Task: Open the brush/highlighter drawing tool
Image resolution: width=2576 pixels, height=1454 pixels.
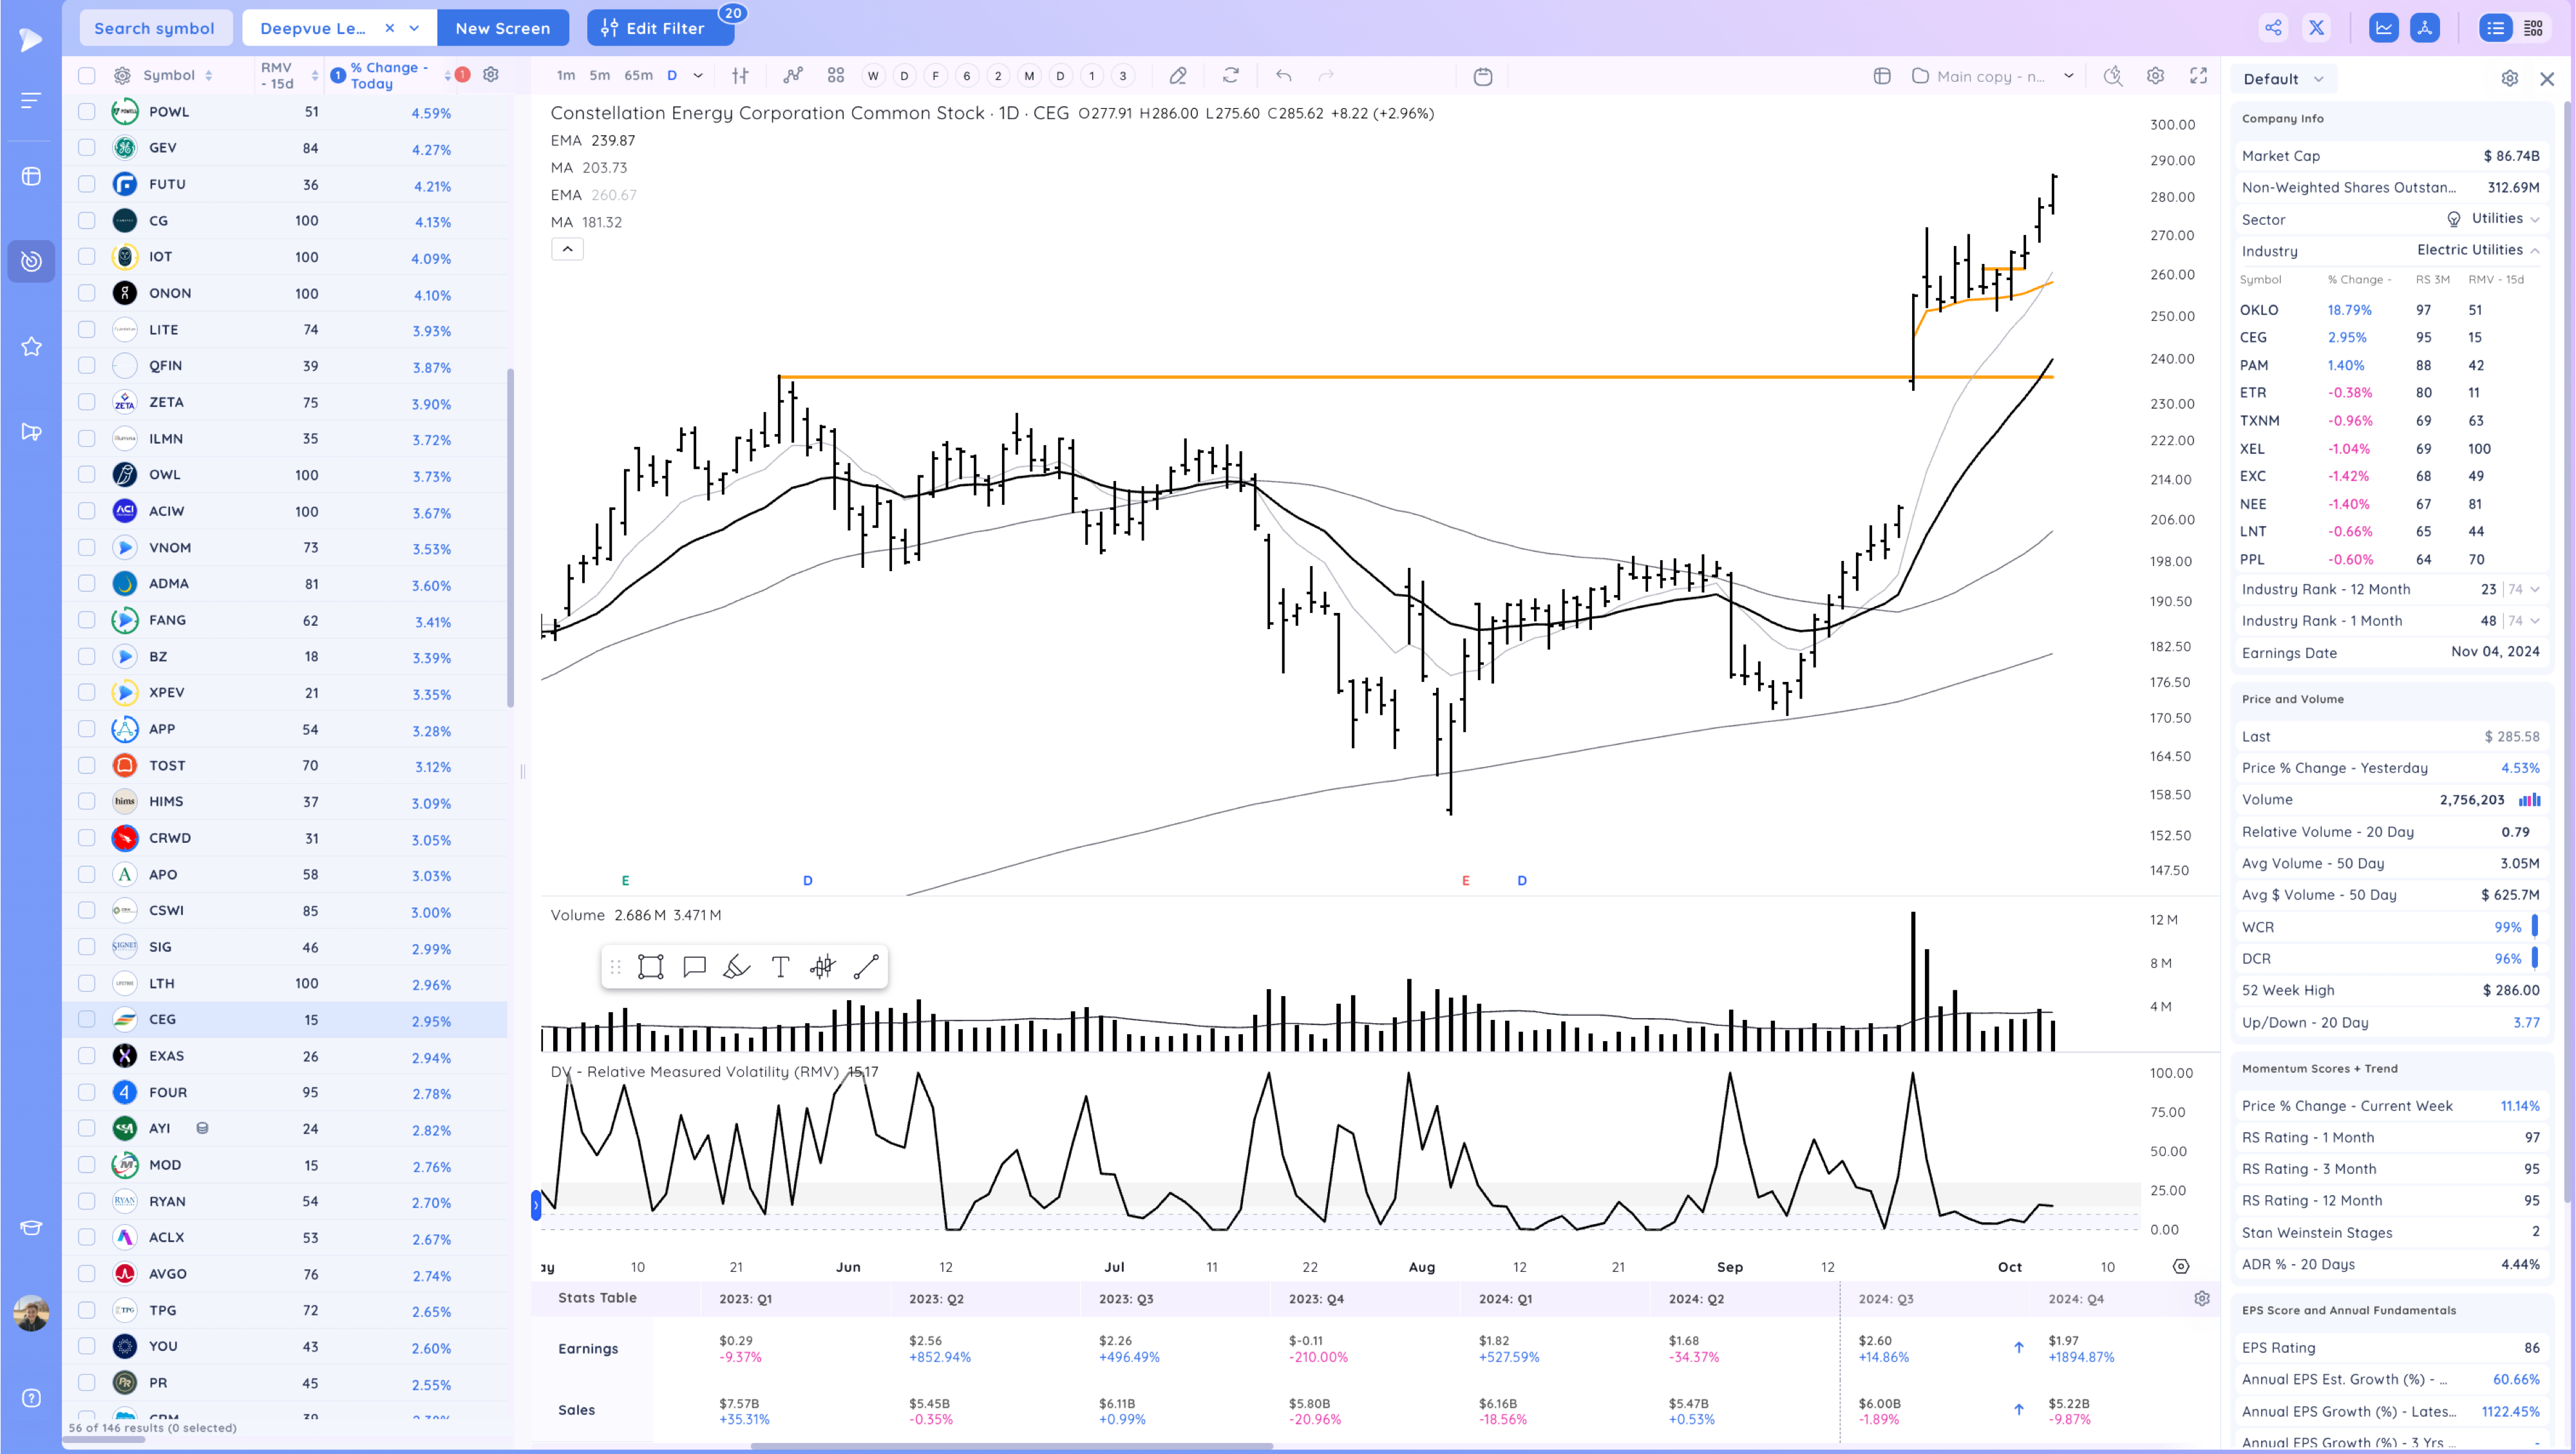Action: point(737,966)
